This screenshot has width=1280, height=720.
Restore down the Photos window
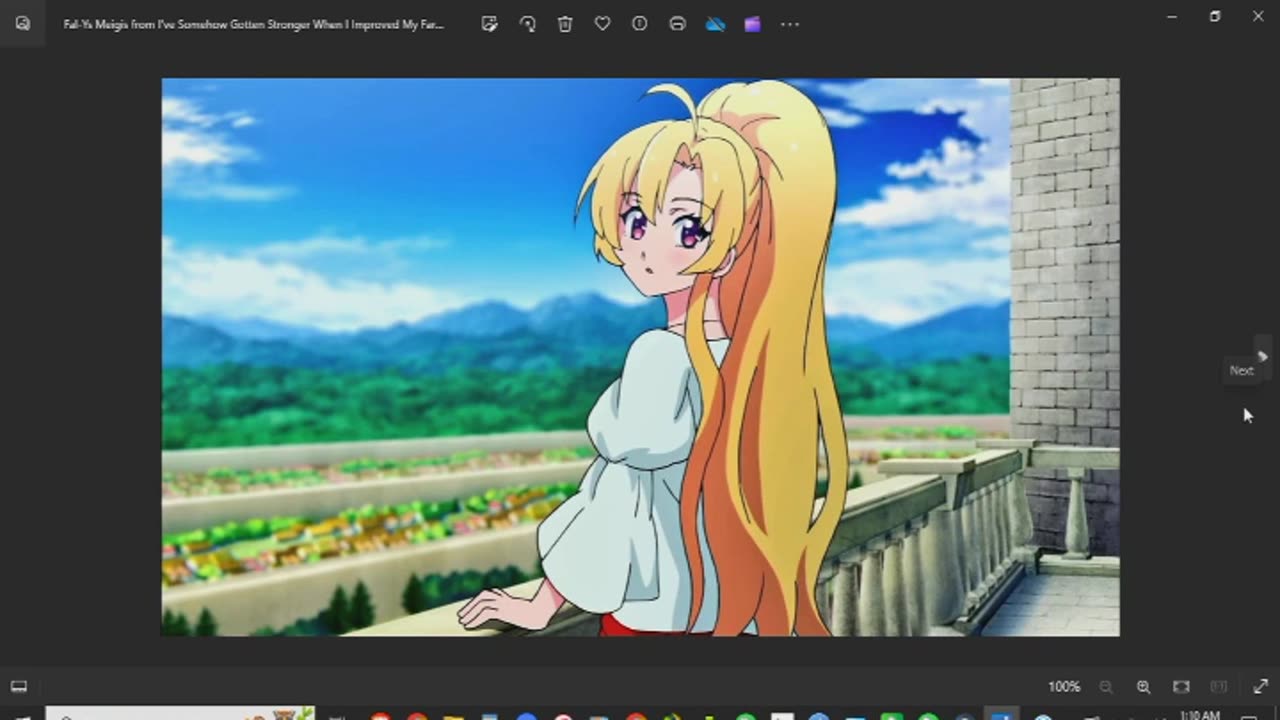pos(1215,16)
